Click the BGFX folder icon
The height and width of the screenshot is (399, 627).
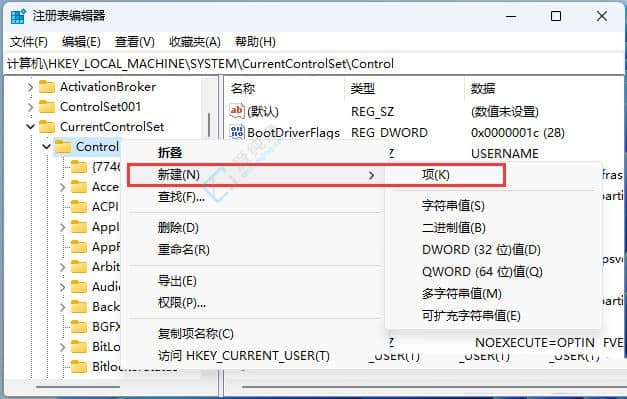point(79,327)
